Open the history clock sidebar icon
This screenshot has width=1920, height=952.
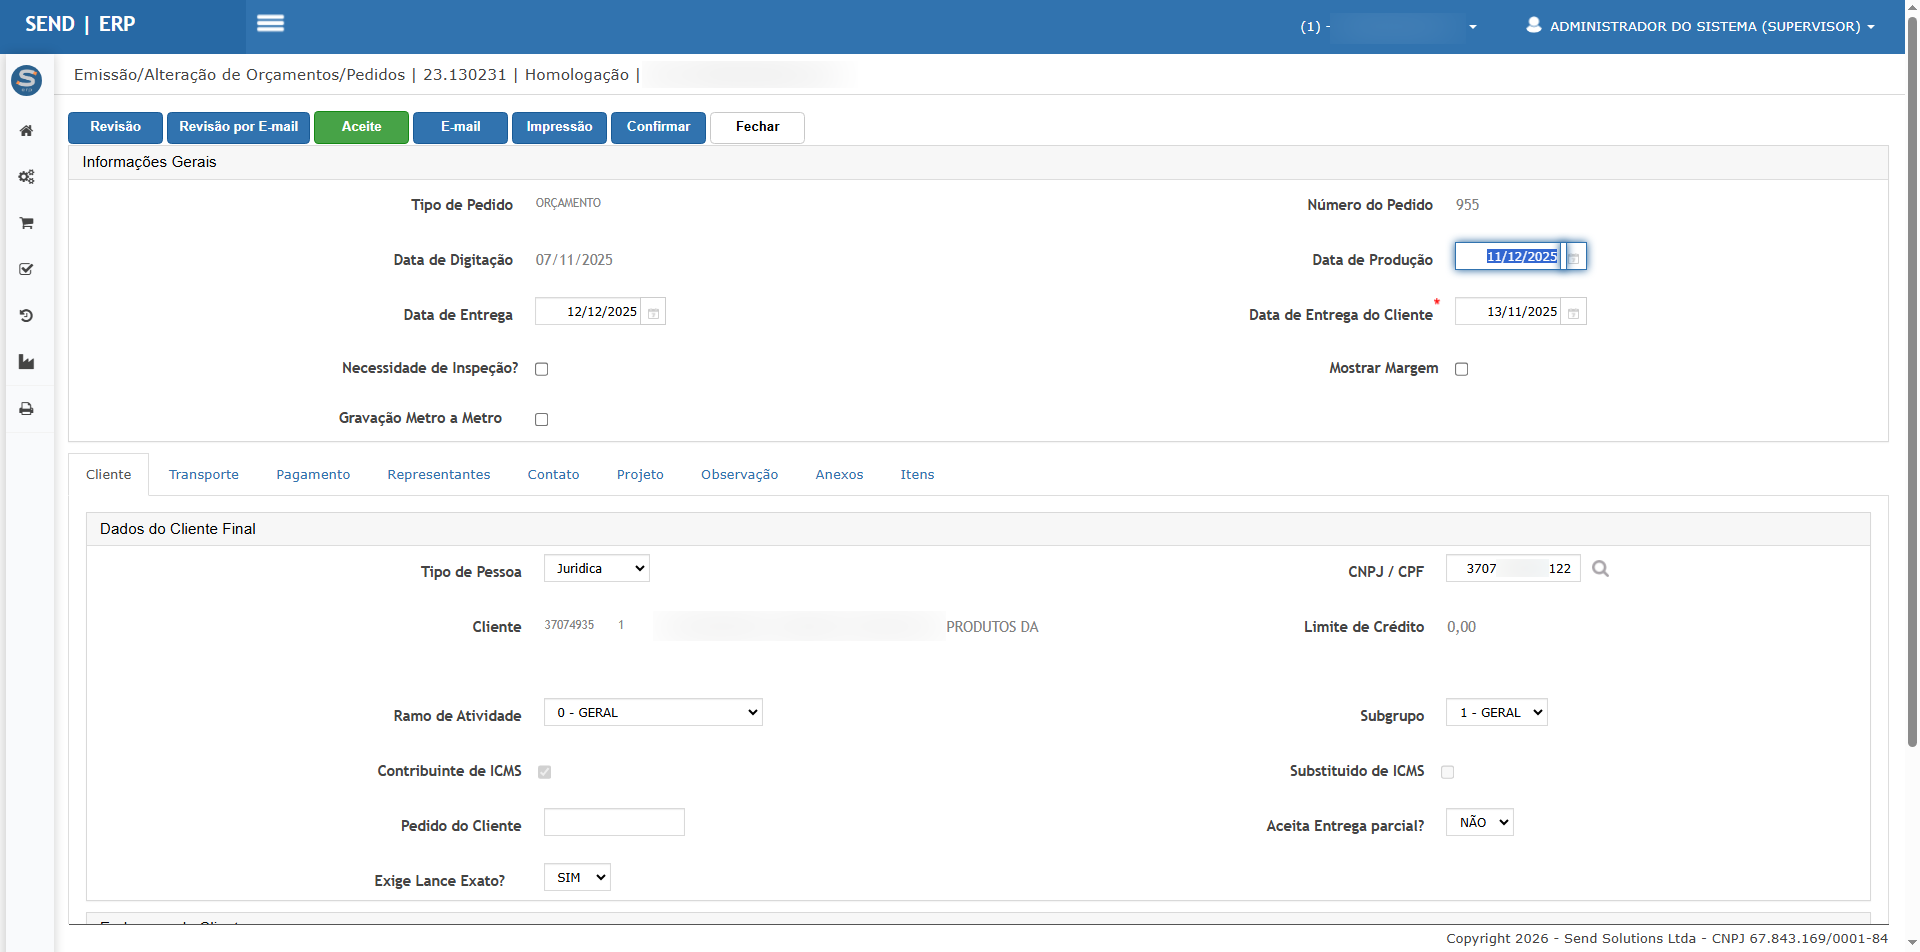(26, 316)
